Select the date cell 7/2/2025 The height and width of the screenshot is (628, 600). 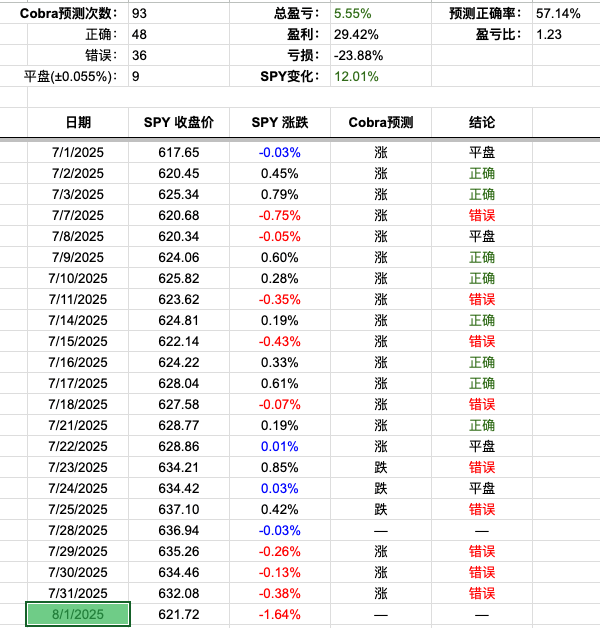point(78,173)
